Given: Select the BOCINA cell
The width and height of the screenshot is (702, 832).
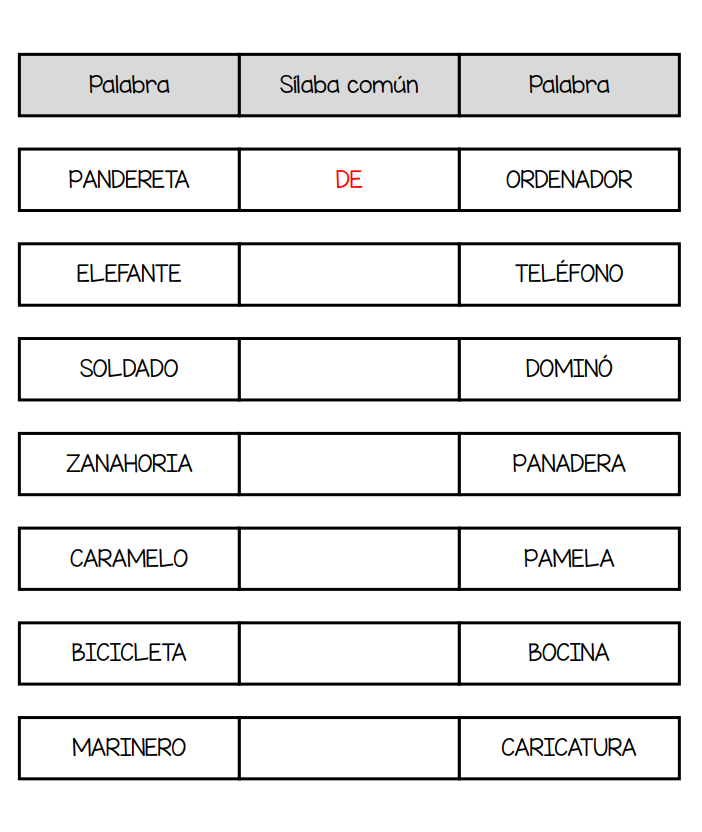Looking at the screenshot, I should point(569,653).
